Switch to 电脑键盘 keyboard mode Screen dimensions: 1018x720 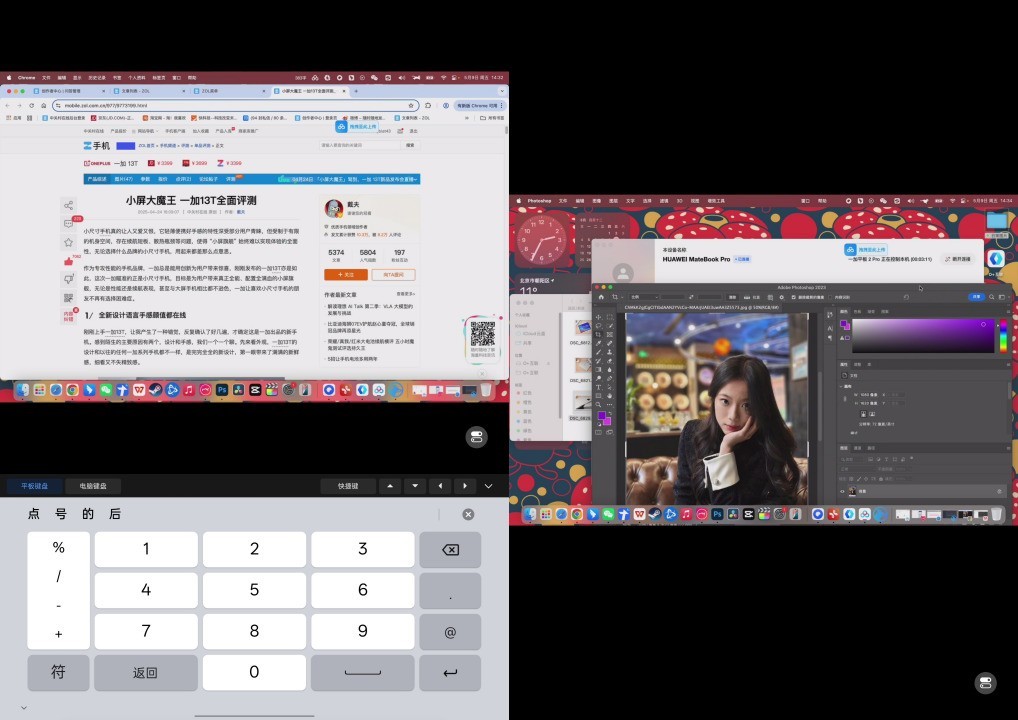93,486
